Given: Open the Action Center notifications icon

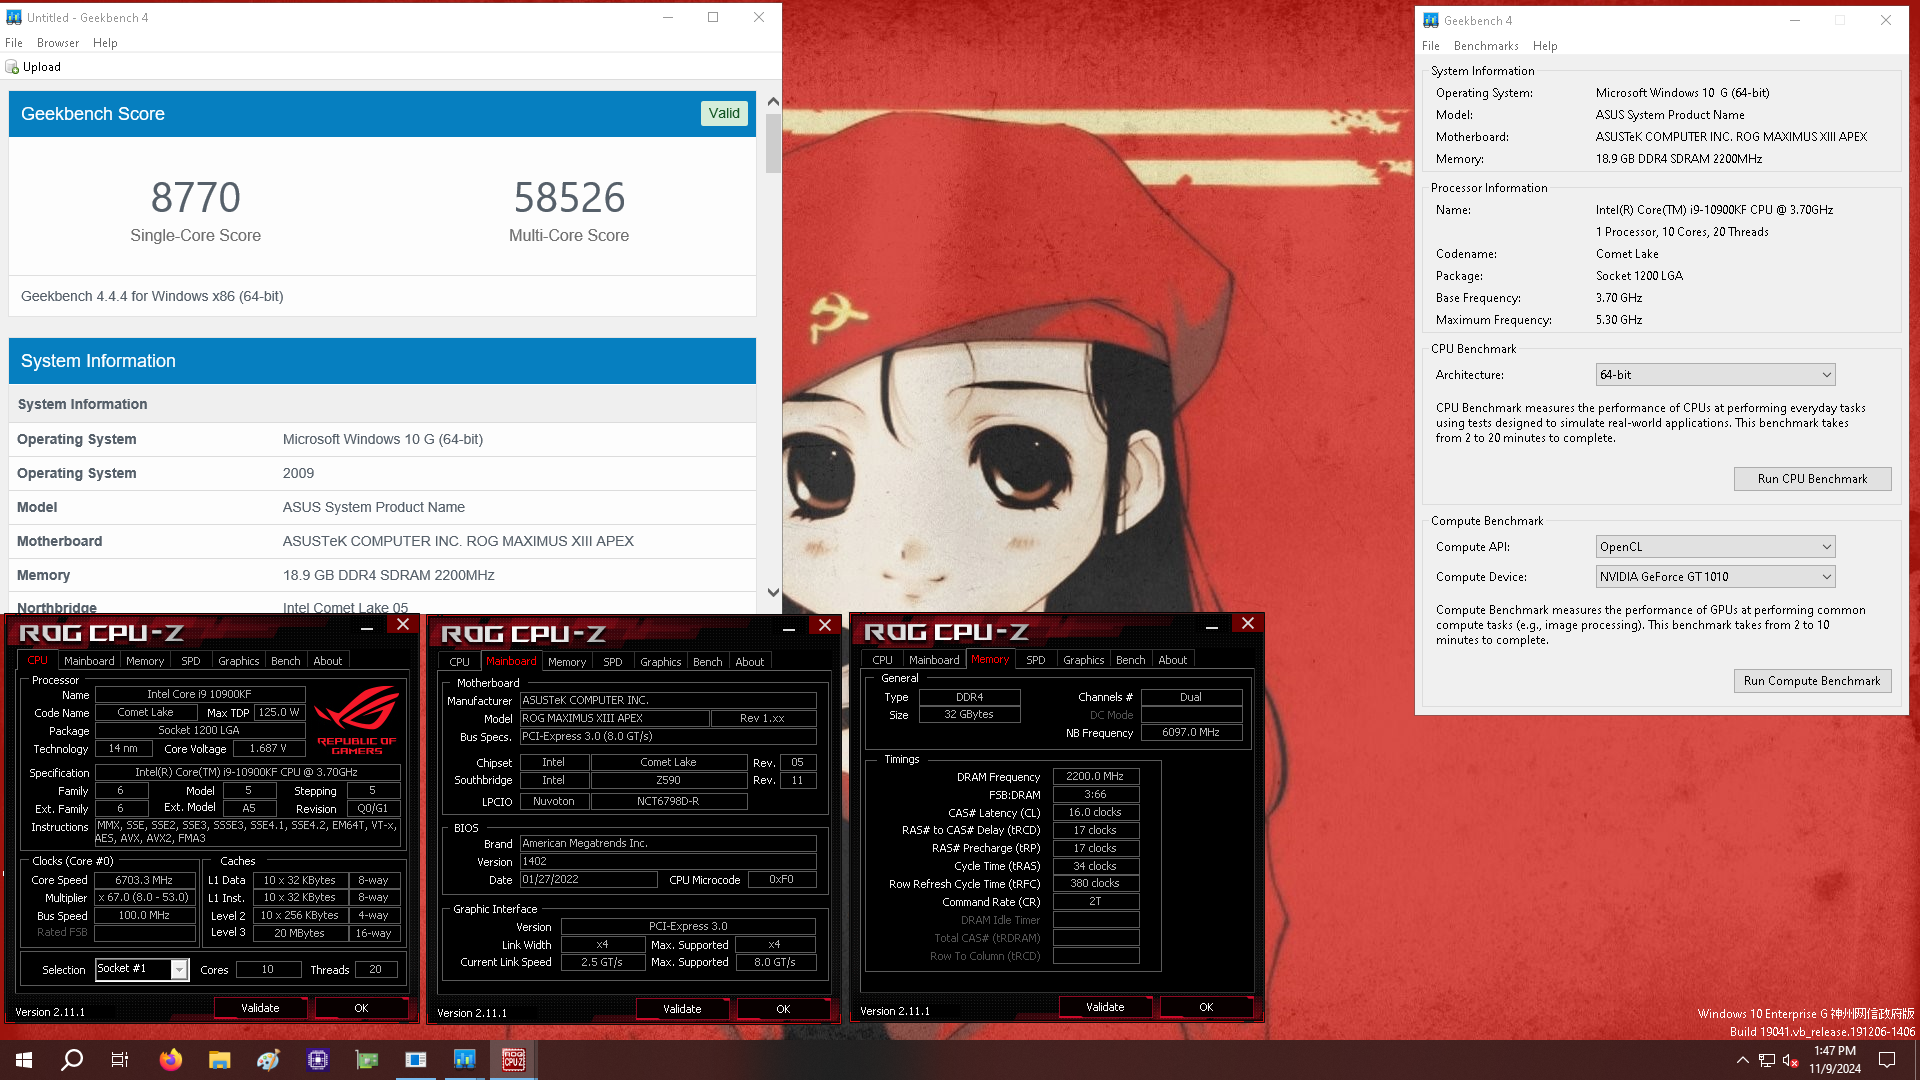Looking at the screenshot, I should [x=1887, y=1060].
